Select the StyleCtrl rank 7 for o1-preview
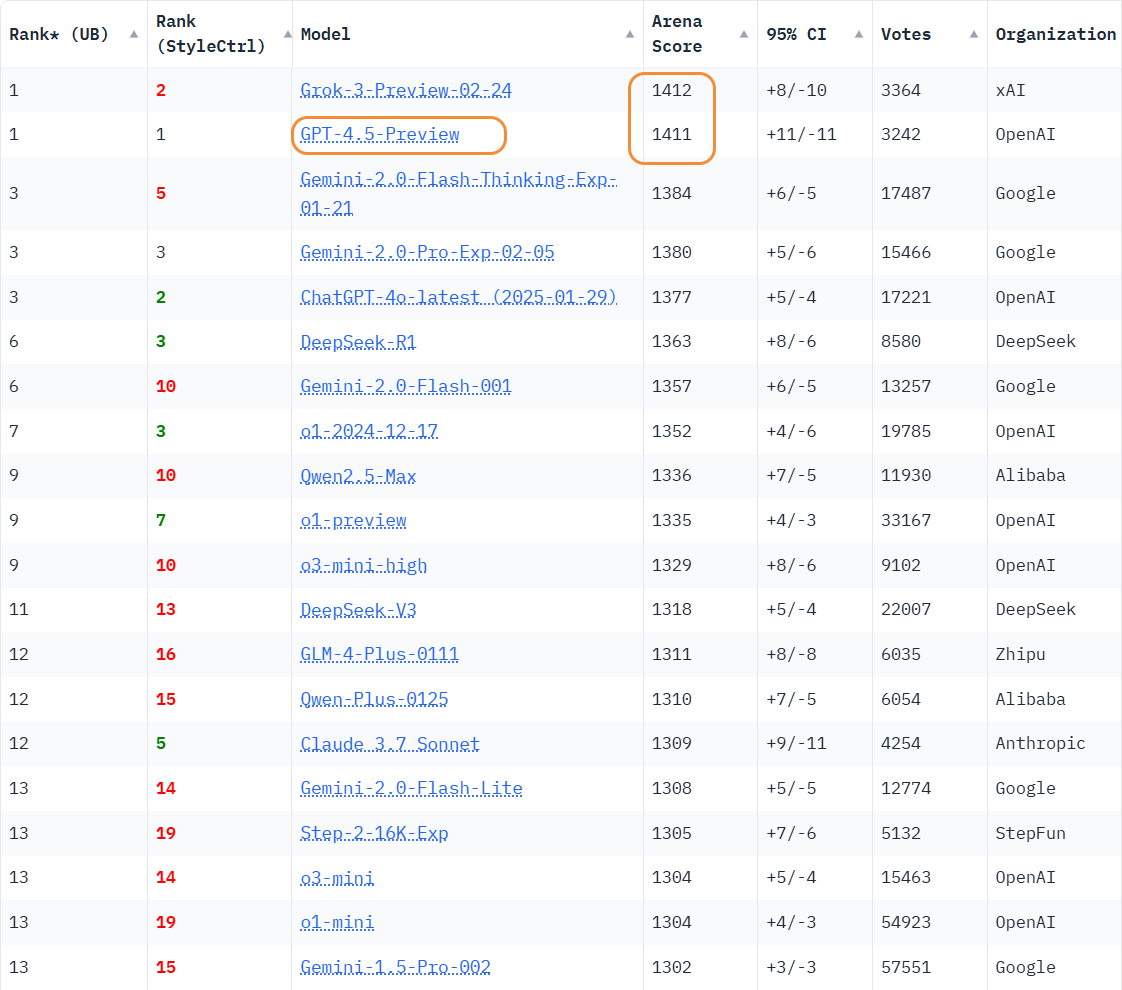 (161, 520)
